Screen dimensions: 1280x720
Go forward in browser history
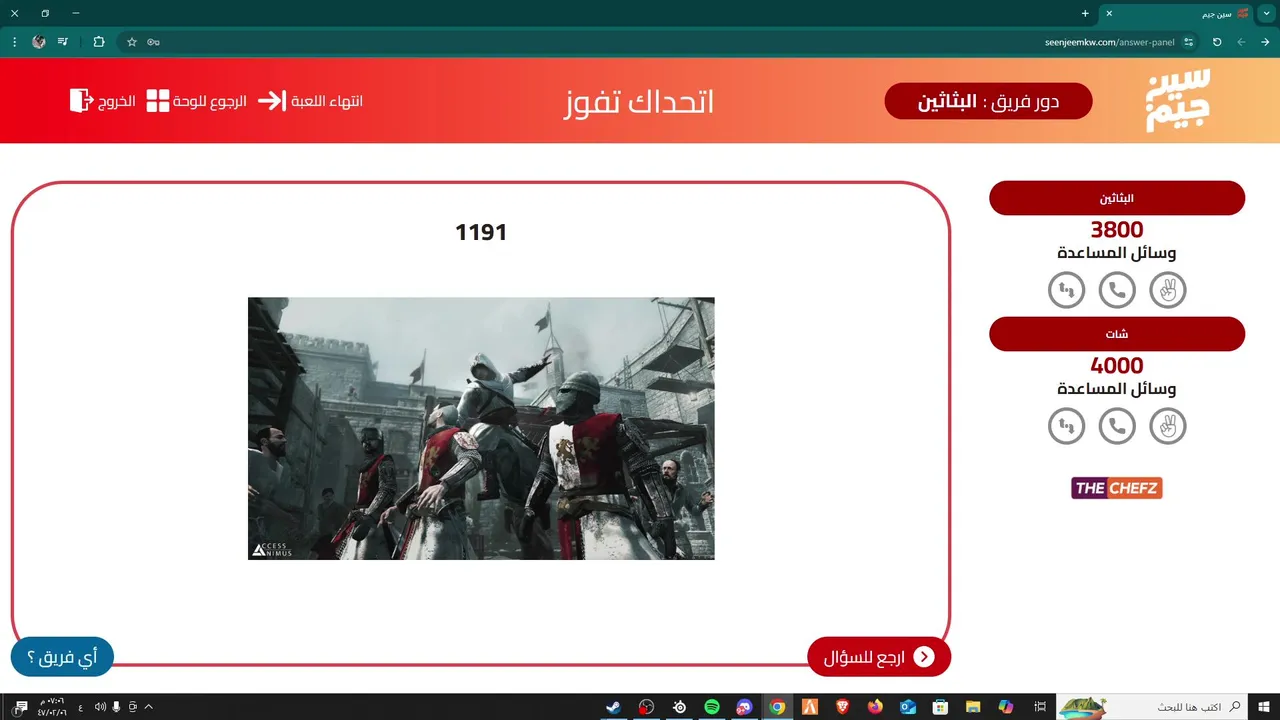coord(1241,42)
